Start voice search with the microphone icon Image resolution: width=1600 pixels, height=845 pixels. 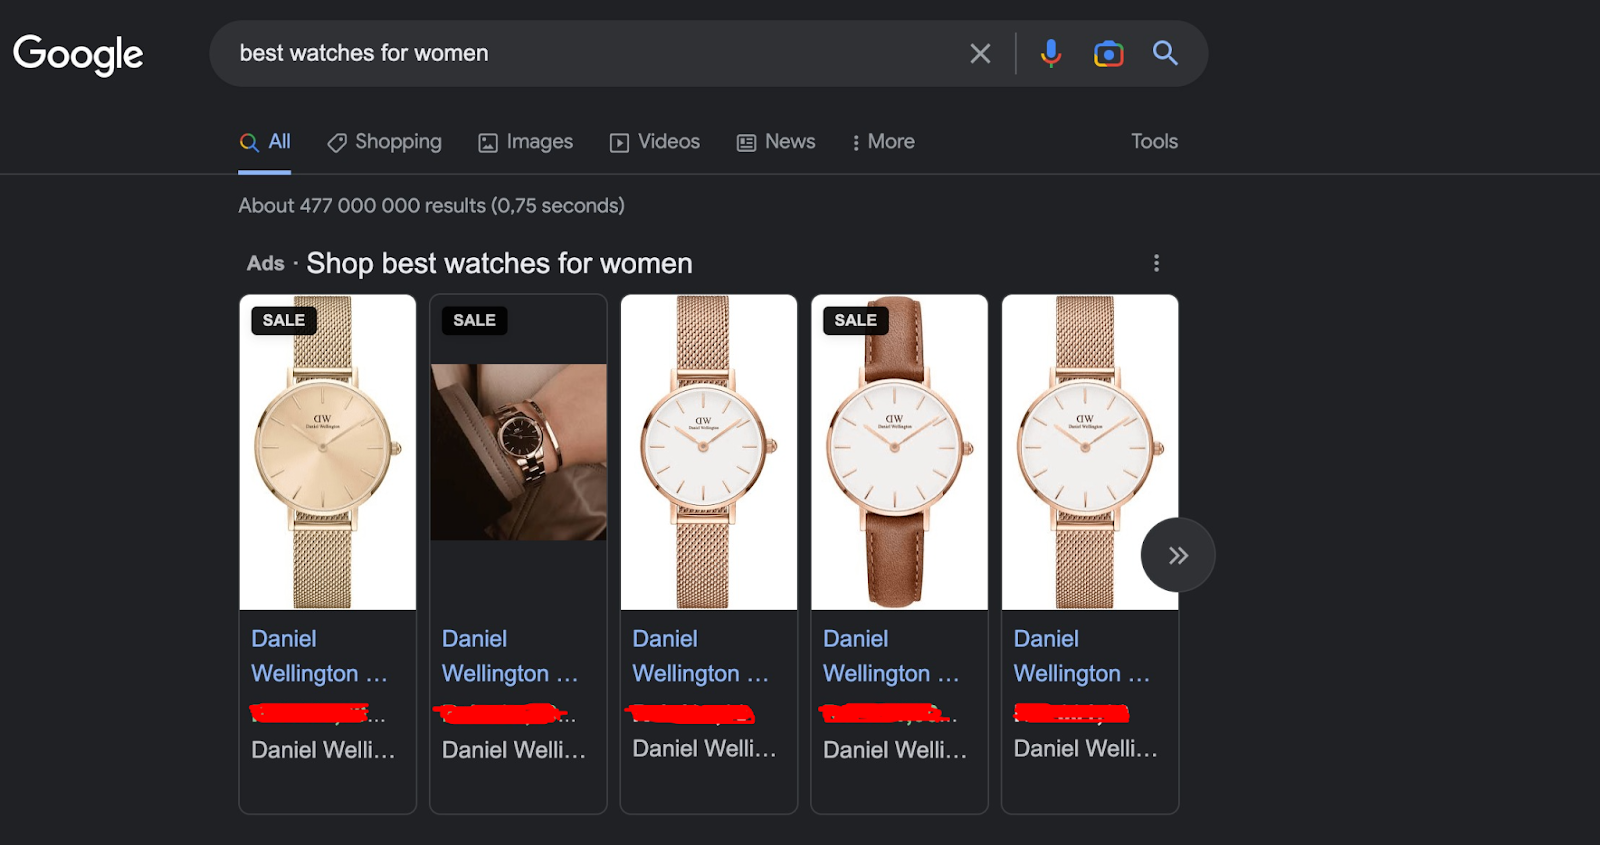click(1050, 53)
